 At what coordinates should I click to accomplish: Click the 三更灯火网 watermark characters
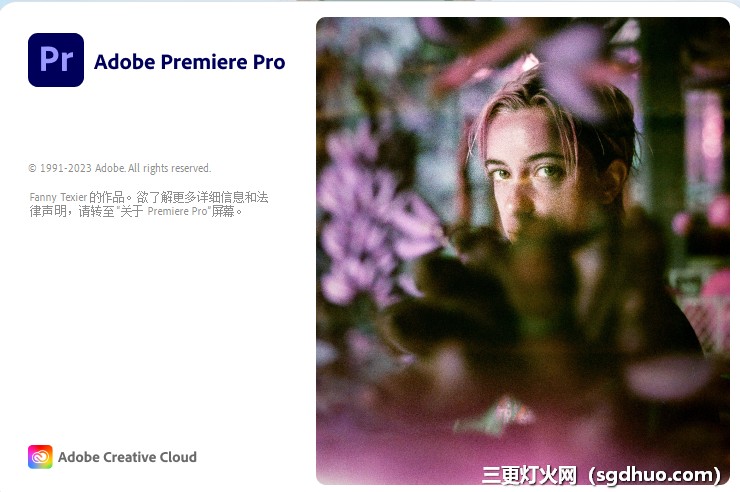coord(529,475)
